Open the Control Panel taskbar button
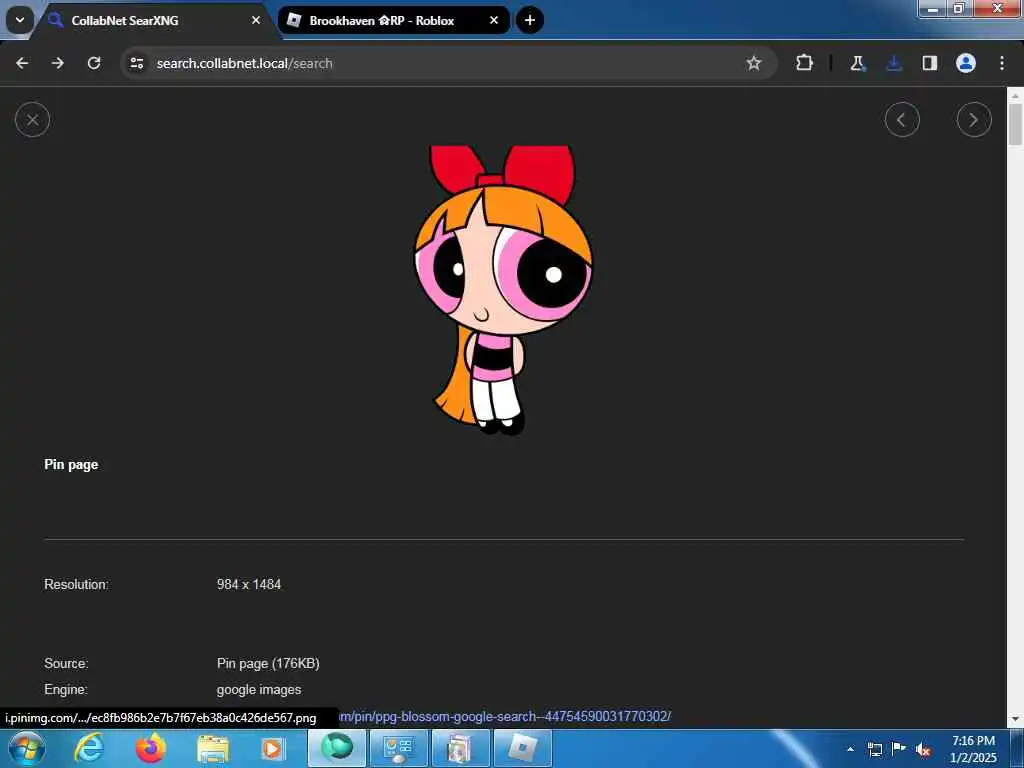 (x=399, y=748)
